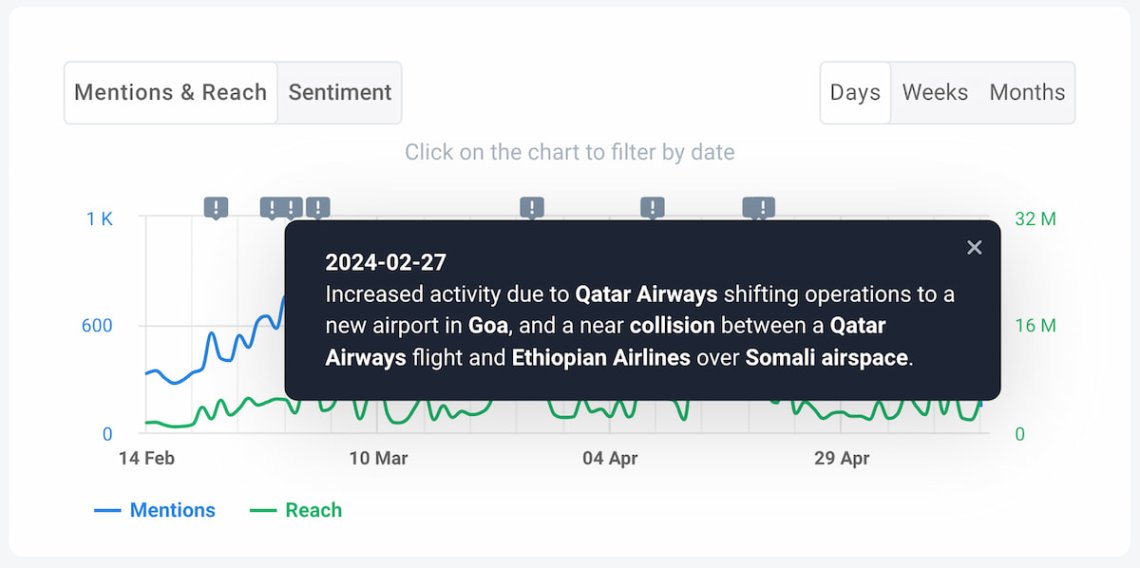
Task: Click the leftmost alert marker above the chart
Action: [216, 207]
